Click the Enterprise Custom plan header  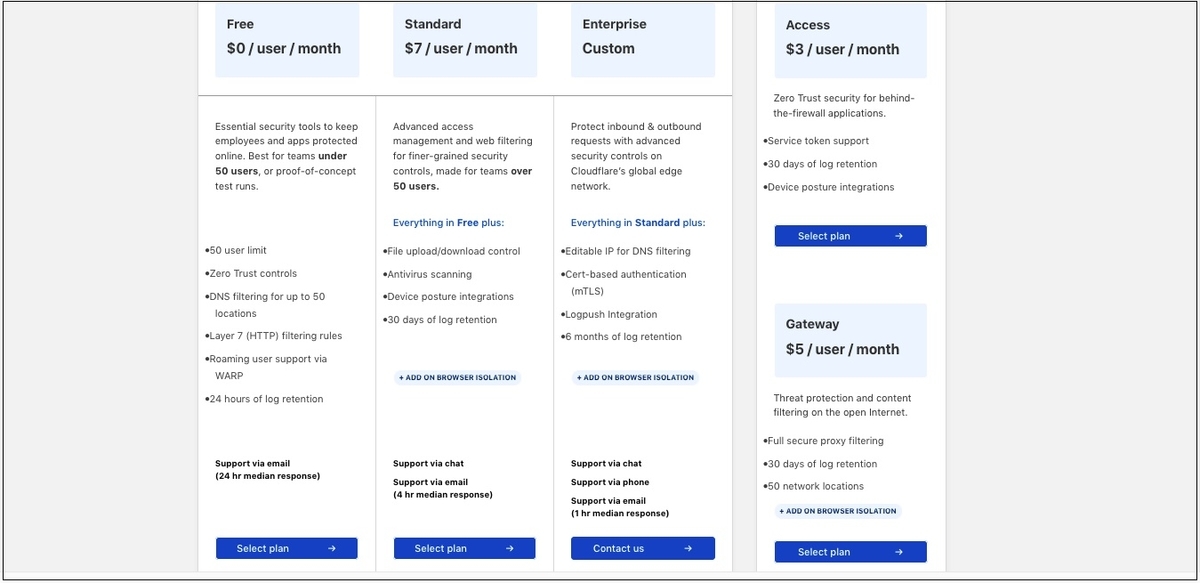[x=643, y=39]
